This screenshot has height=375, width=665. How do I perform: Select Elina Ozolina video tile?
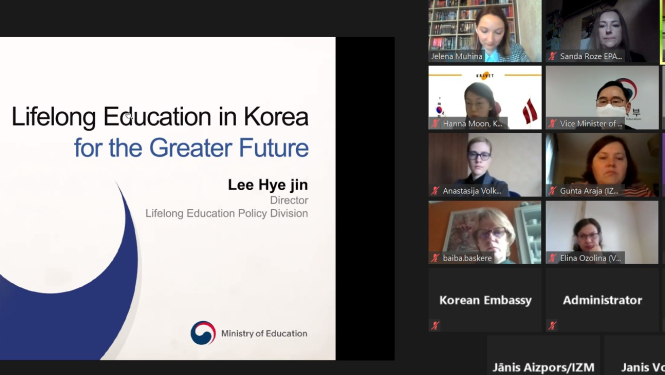coord(602,232)
